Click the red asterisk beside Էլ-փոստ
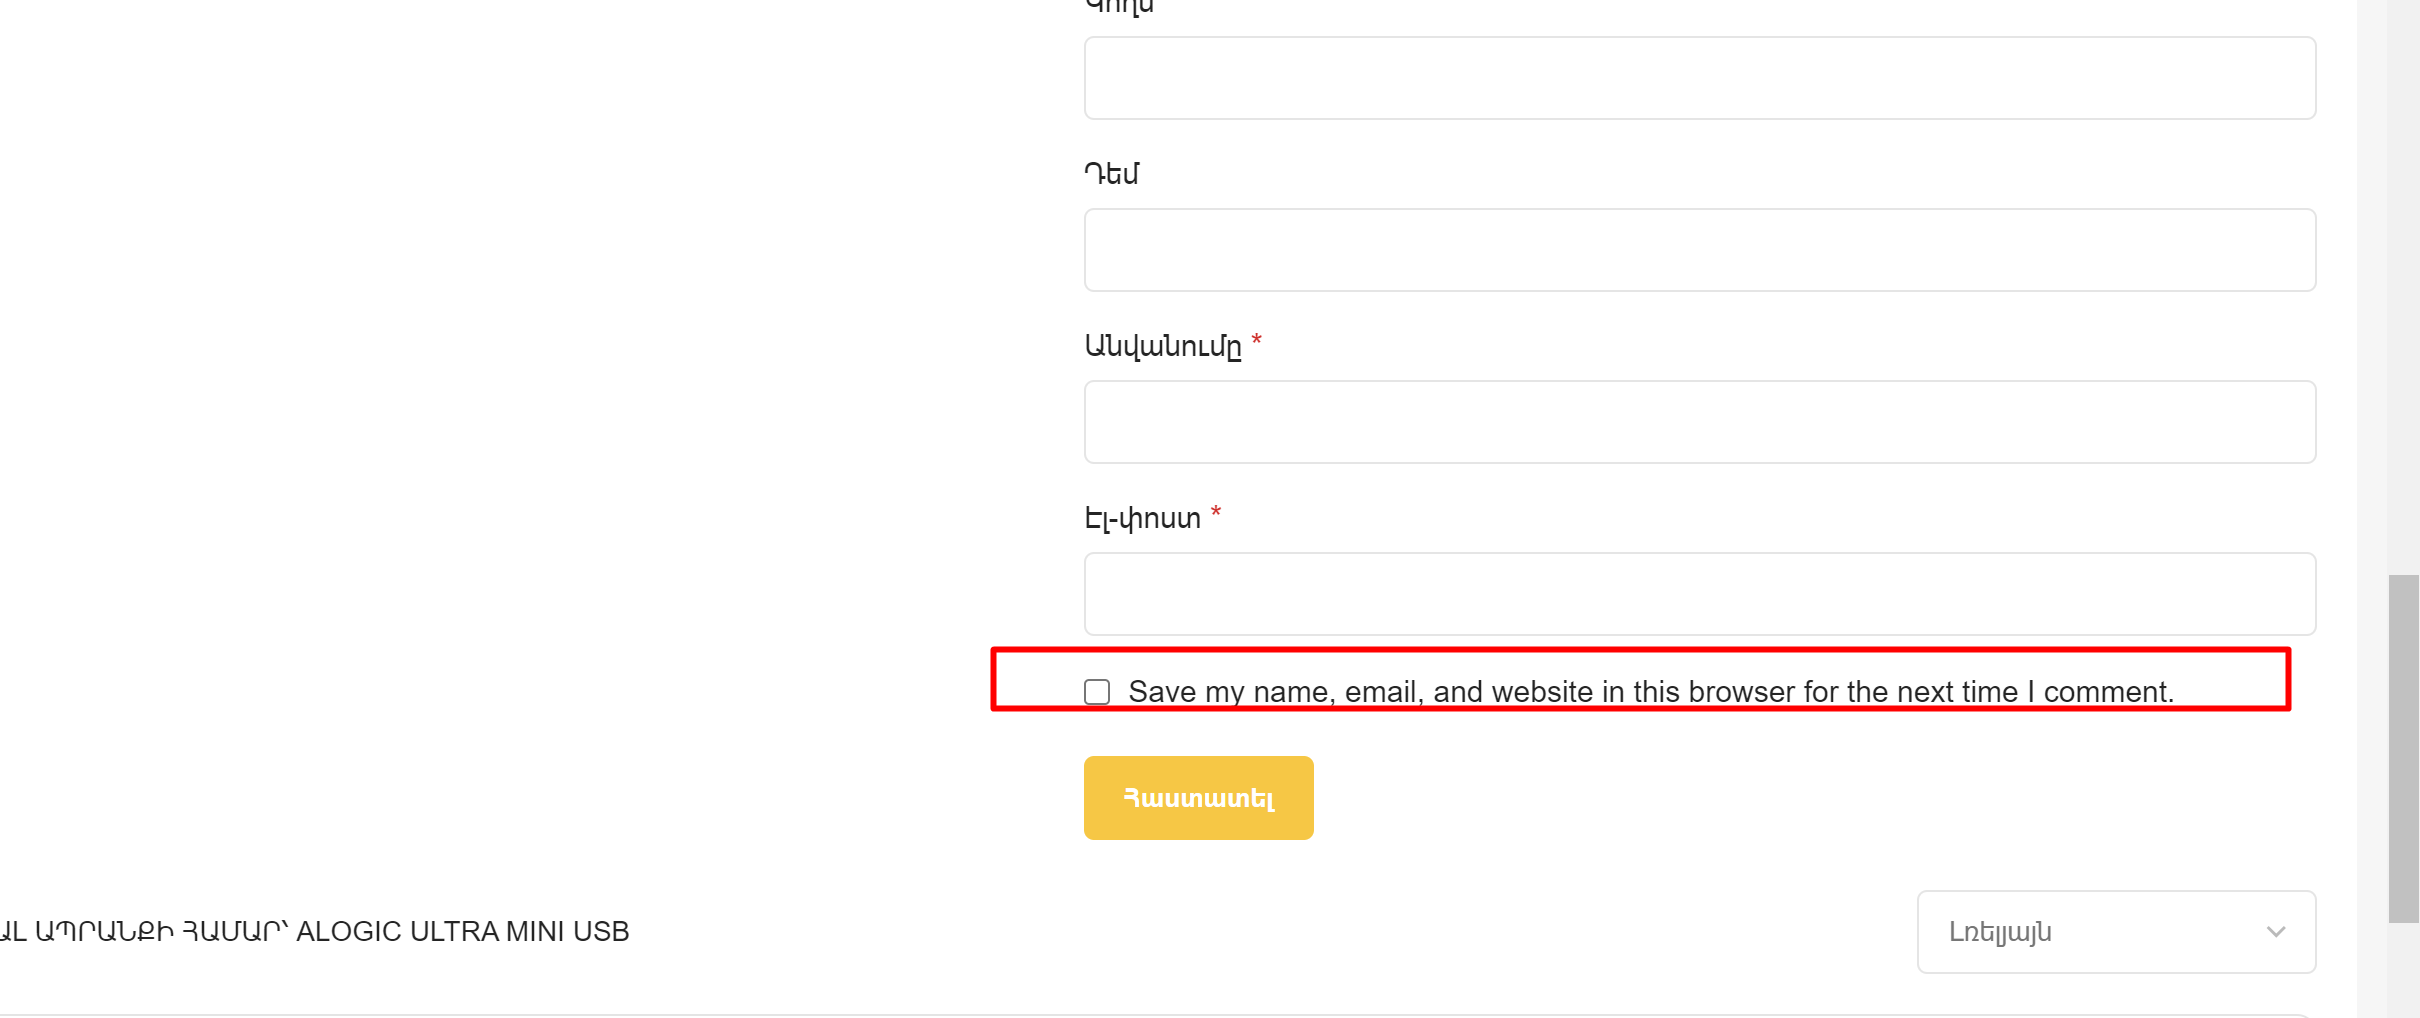Screen dimensions: 2420x1018 1216,513
